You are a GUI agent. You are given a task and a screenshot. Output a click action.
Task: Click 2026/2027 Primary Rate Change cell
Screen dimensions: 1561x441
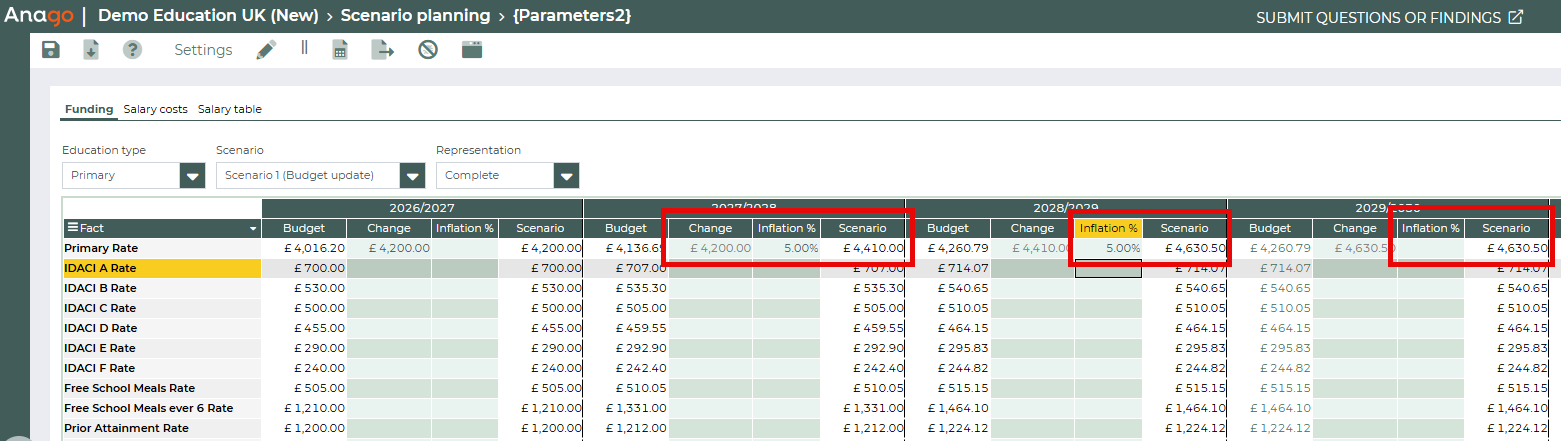pyautogui.click(x=389, y=248)
